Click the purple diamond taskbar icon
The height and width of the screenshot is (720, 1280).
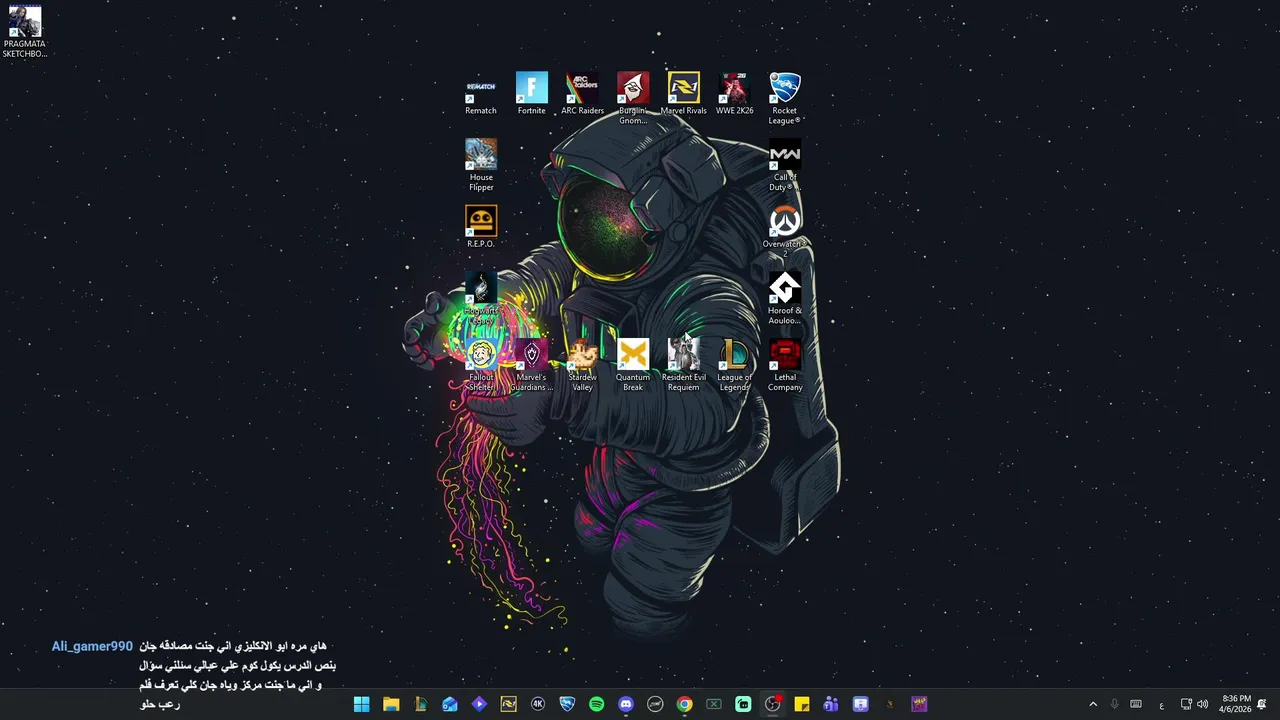pyautogui.click(x=479, y=704)
